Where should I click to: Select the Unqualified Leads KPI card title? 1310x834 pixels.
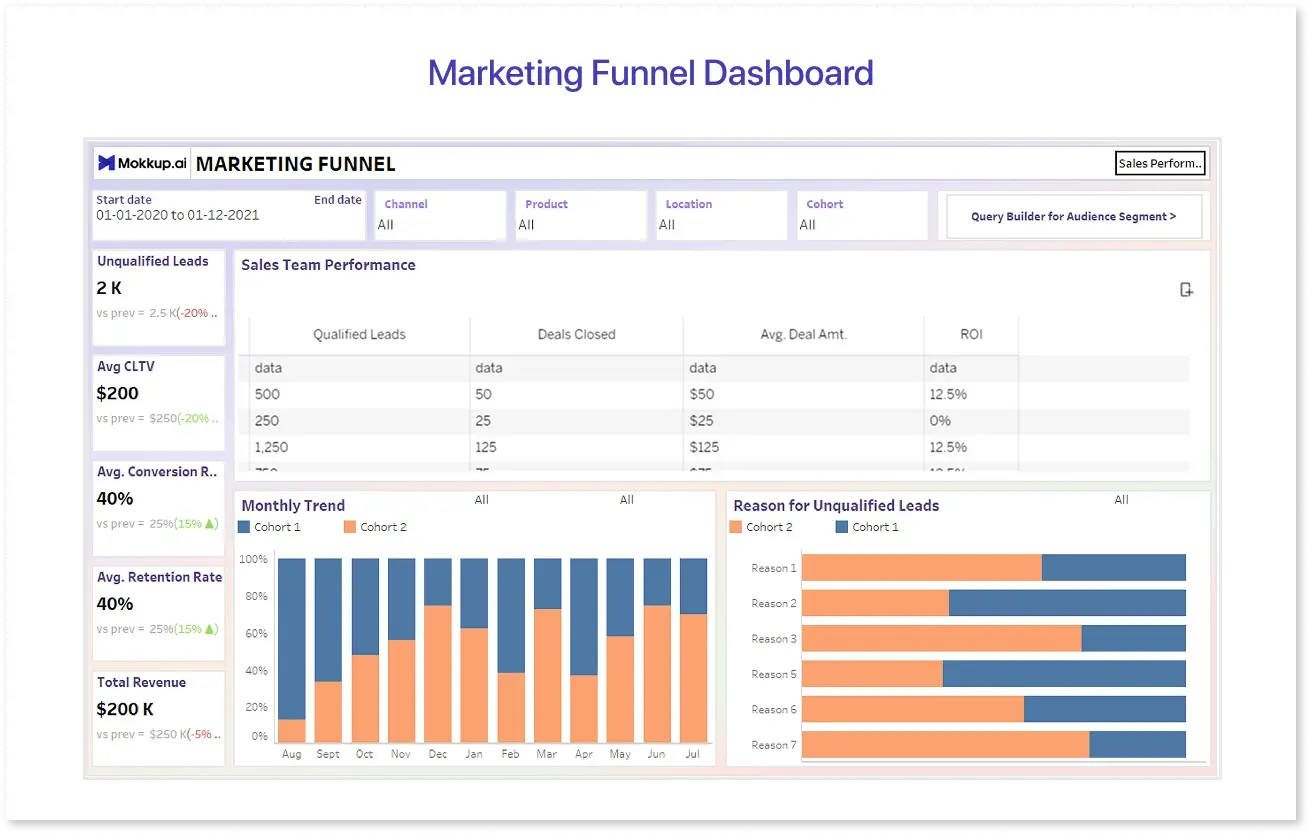click(x=153, y=261)
